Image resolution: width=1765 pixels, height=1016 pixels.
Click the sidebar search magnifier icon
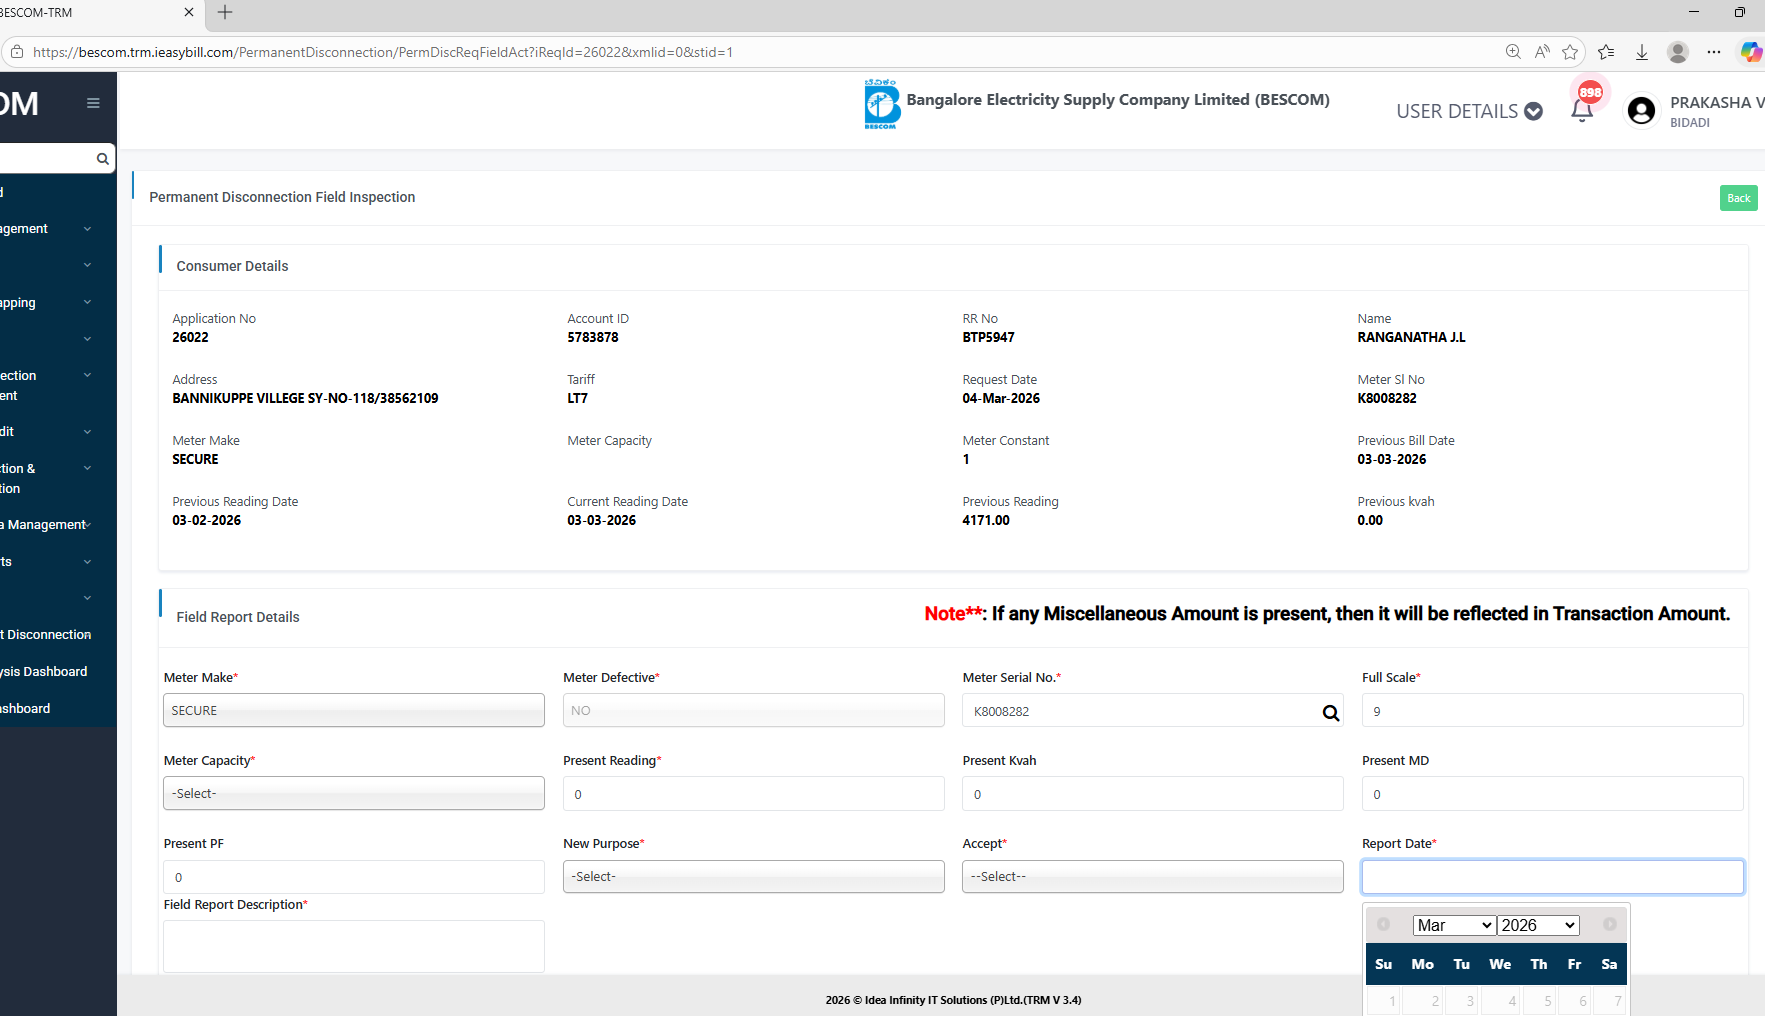point(102,159)
